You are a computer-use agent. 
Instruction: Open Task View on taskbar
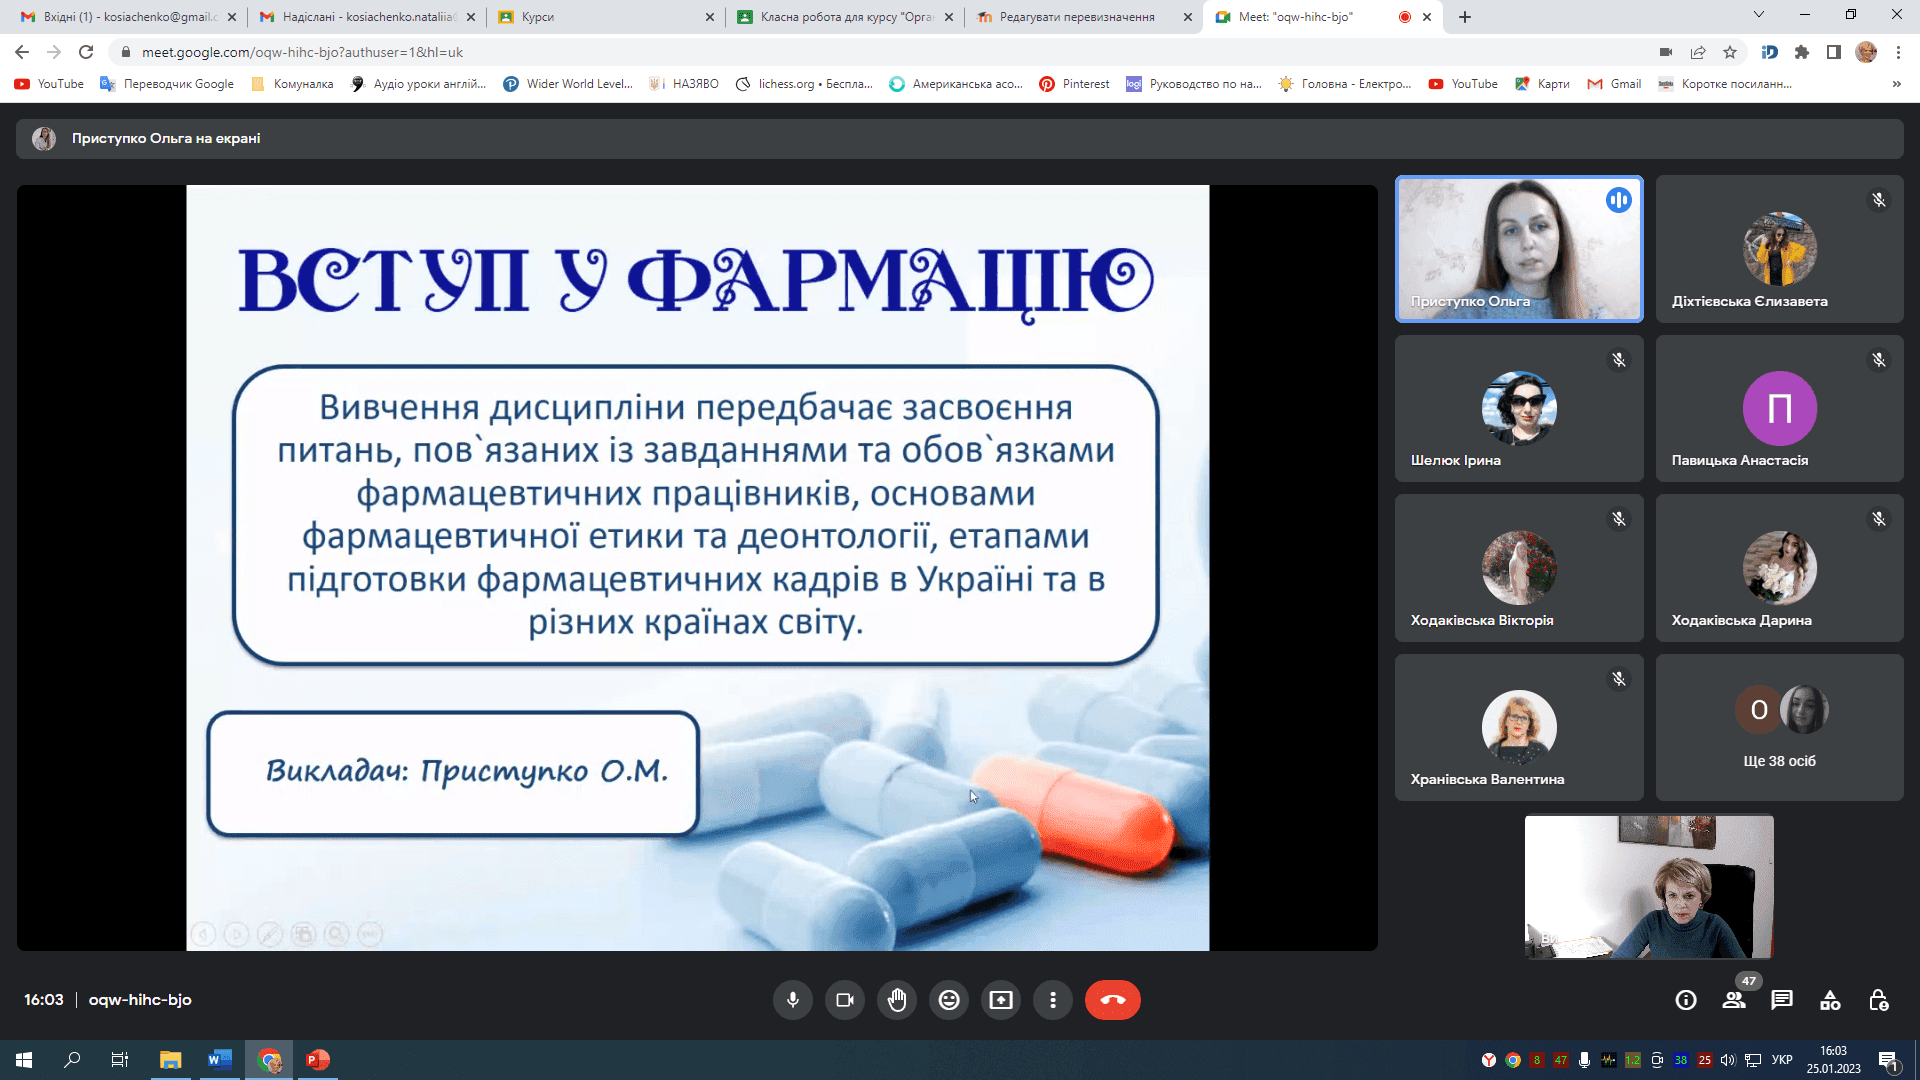(120, 1060)
